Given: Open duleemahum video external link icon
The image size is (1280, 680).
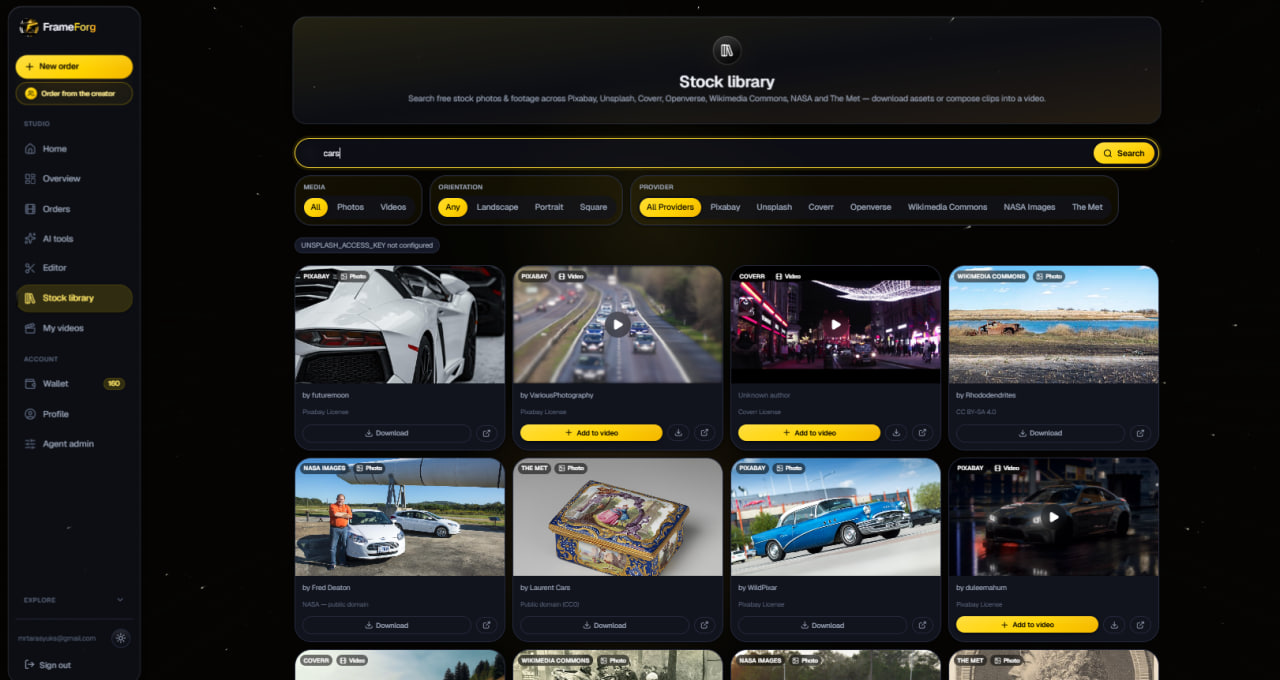Looking at the screenshot, I should tap(1141, 625).
